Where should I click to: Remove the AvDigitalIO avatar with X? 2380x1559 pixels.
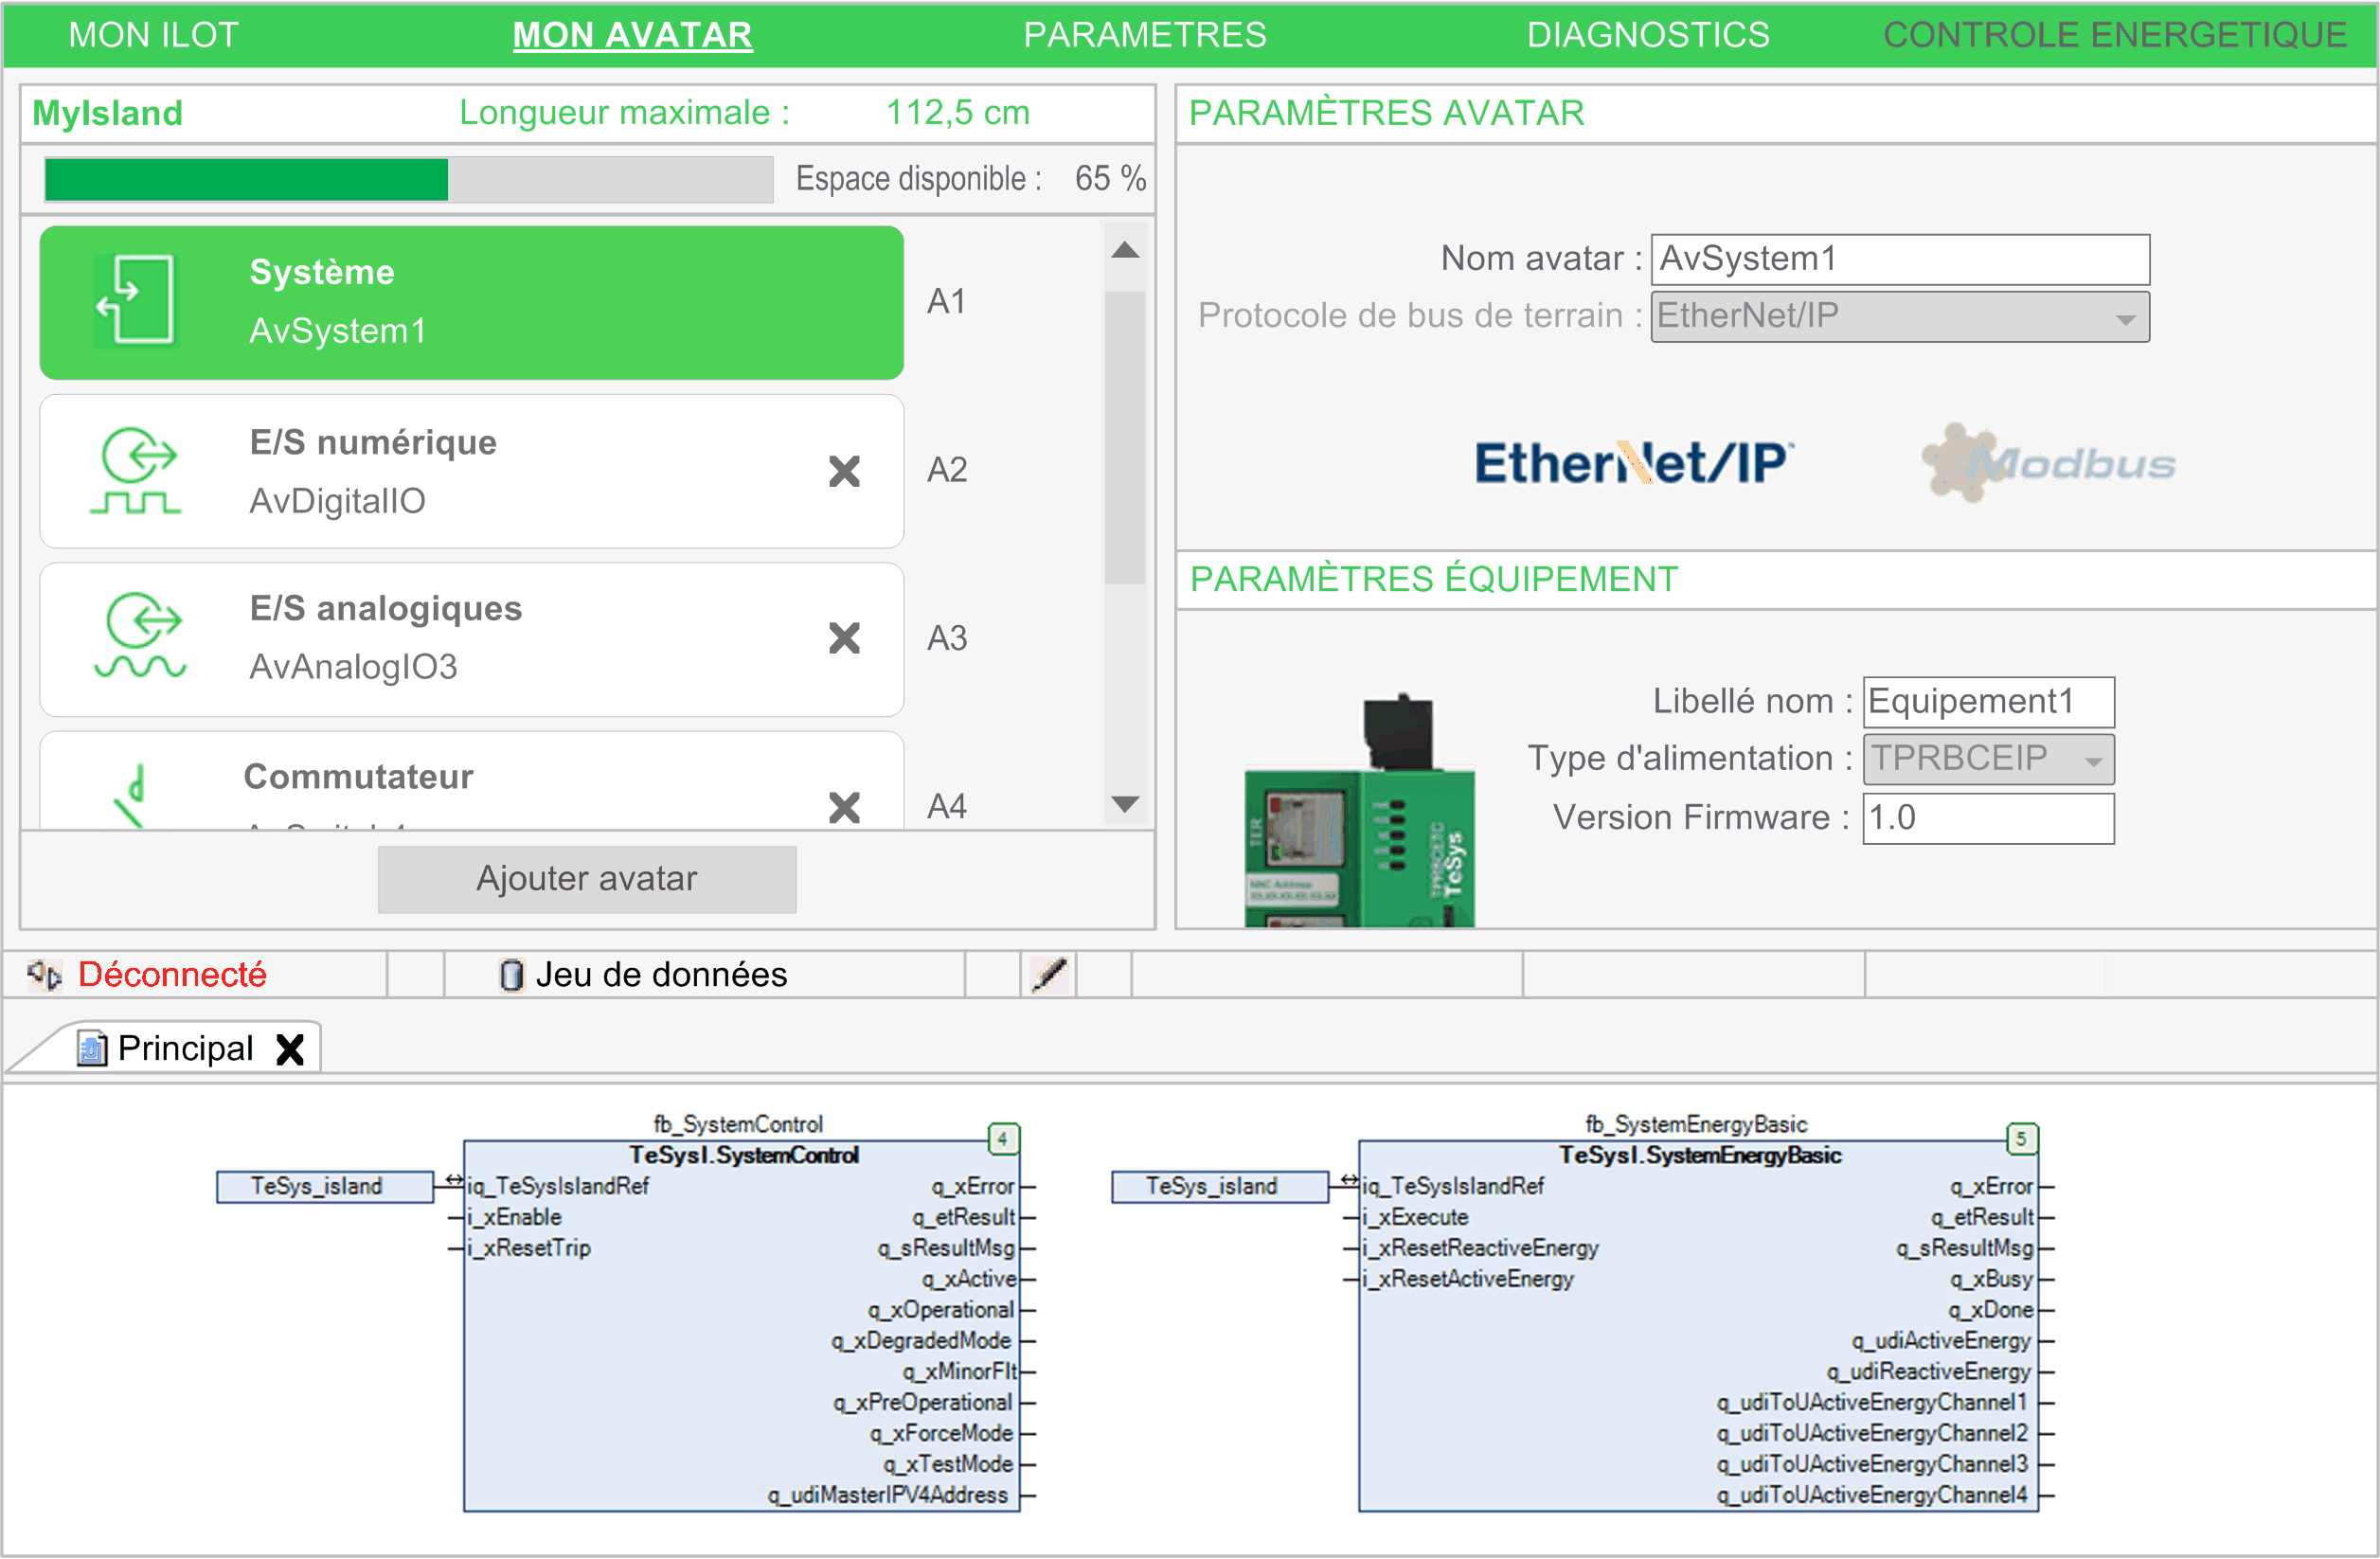[x=844, y=471]
